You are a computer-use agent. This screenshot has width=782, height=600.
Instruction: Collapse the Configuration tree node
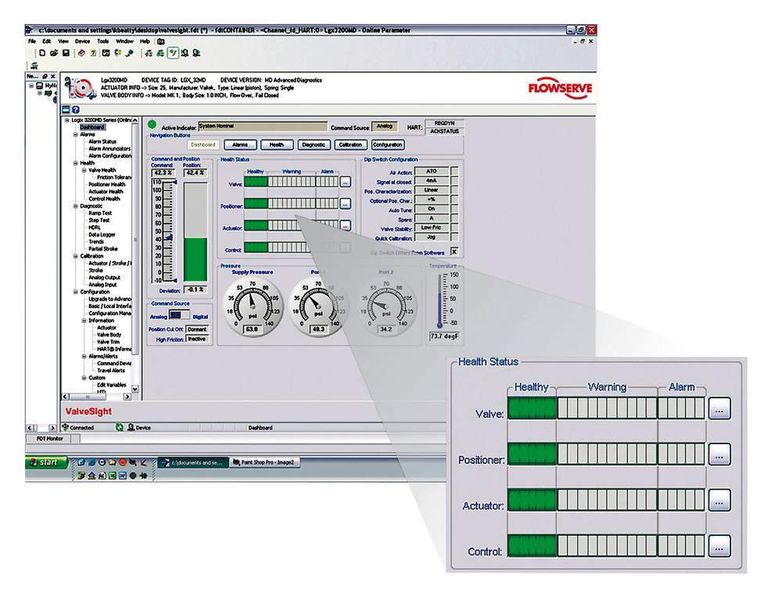[x=76, y=292]
